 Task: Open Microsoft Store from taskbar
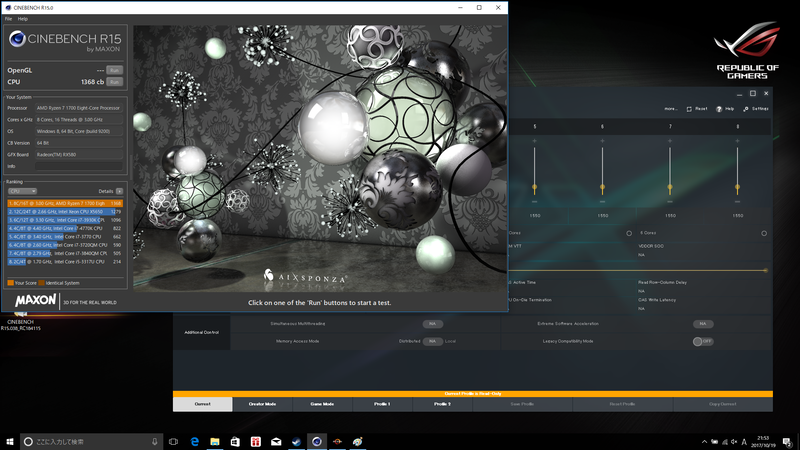click(x=235, y=442)
